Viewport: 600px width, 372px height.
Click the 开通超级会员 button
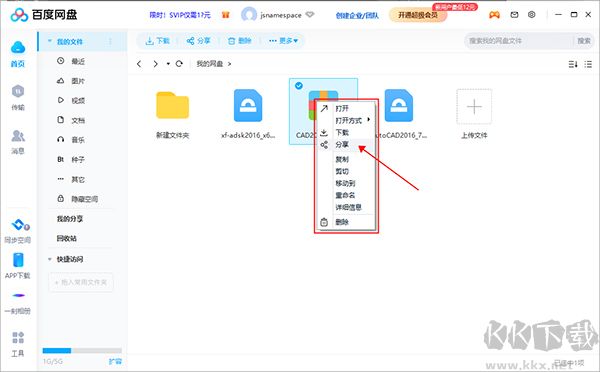pos(418,15)
